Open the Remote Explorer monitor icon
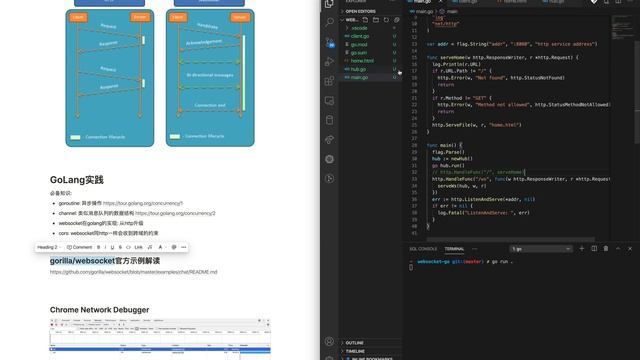640x360 pixels. coord(329,100)
